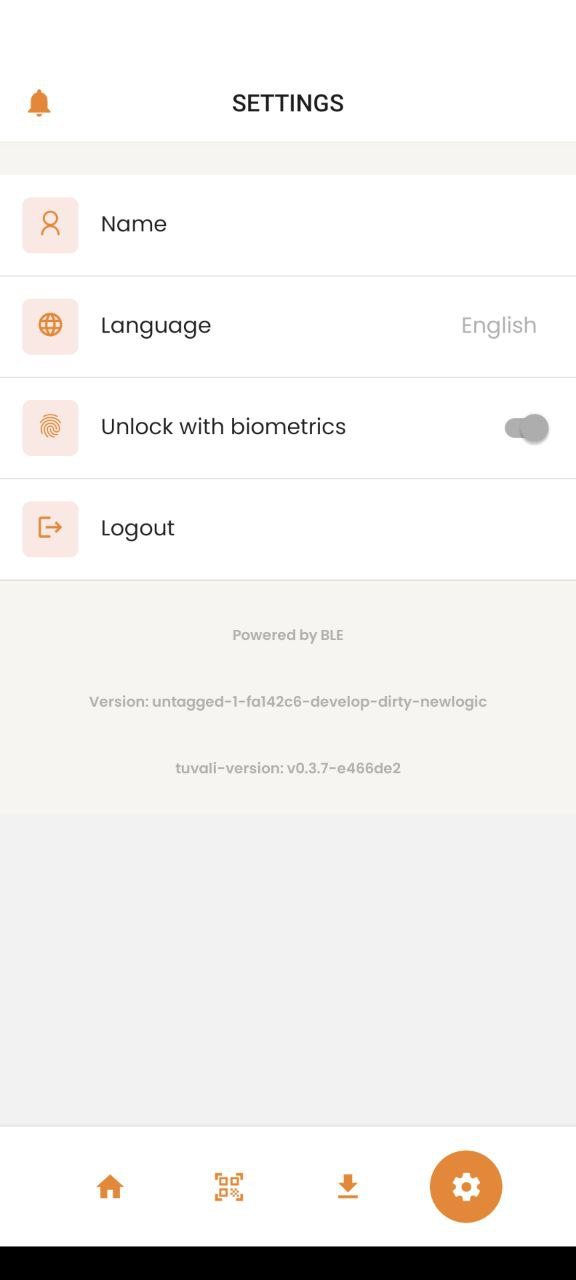
Task: Click the fingerprint icon for biometrics
Action: click(x=50, y=427)
